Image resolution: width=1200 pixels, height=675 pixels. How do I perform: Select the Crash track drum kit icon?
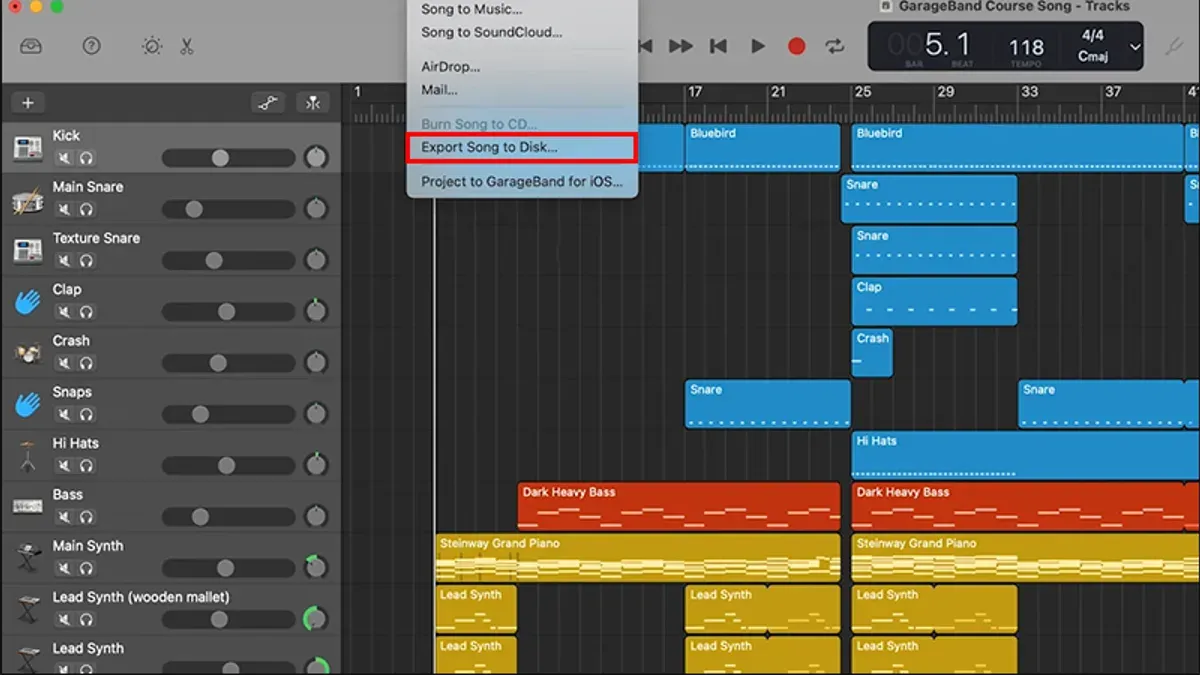click(x=27, y=354)
